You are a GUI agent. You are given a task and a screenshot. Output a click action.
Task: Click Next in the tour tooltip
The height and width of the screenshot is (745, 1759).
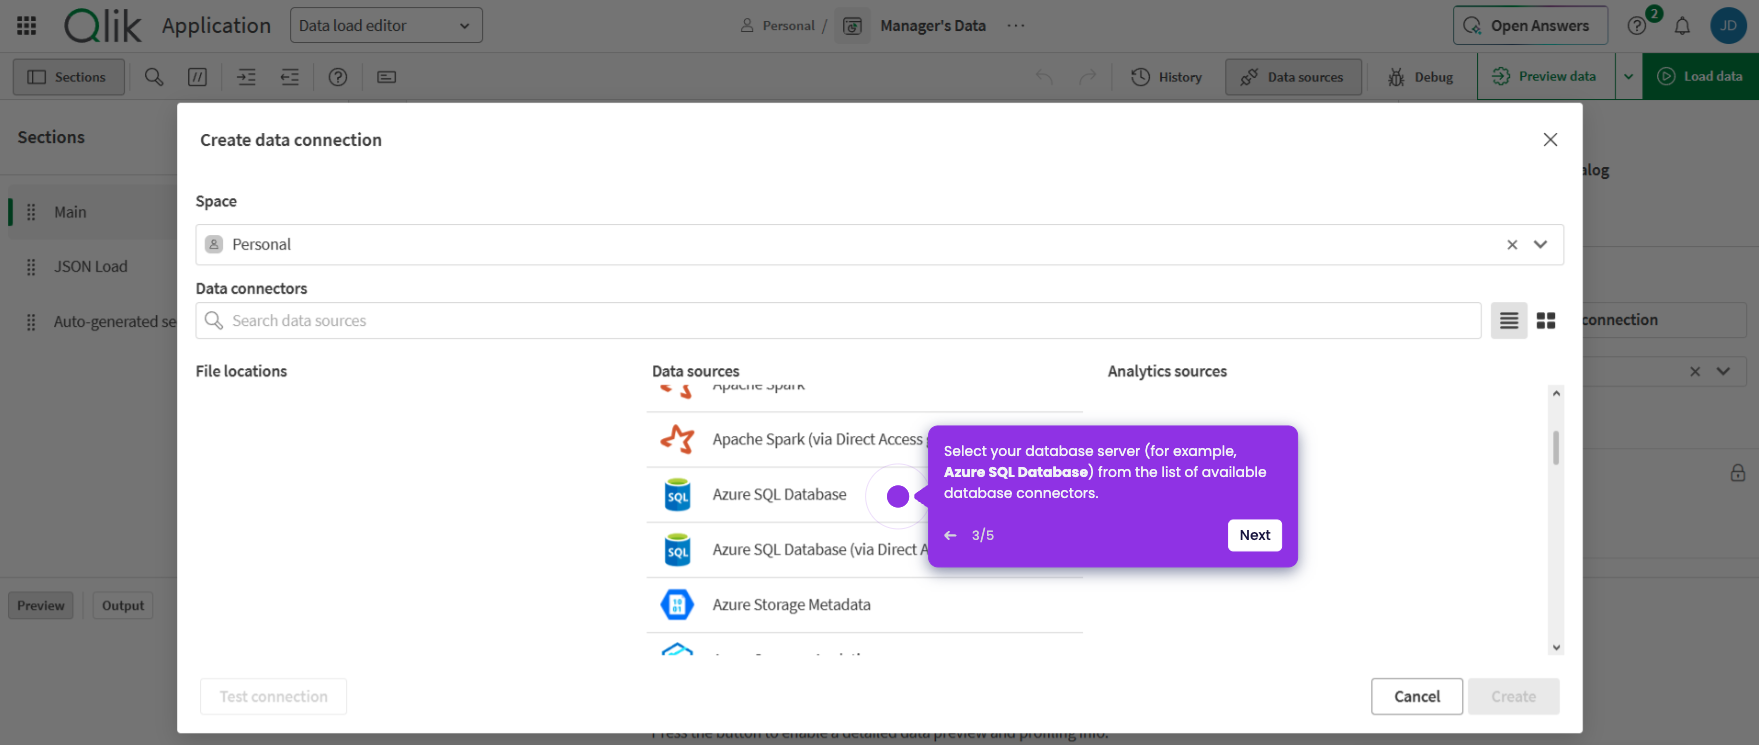point(1255,535)
